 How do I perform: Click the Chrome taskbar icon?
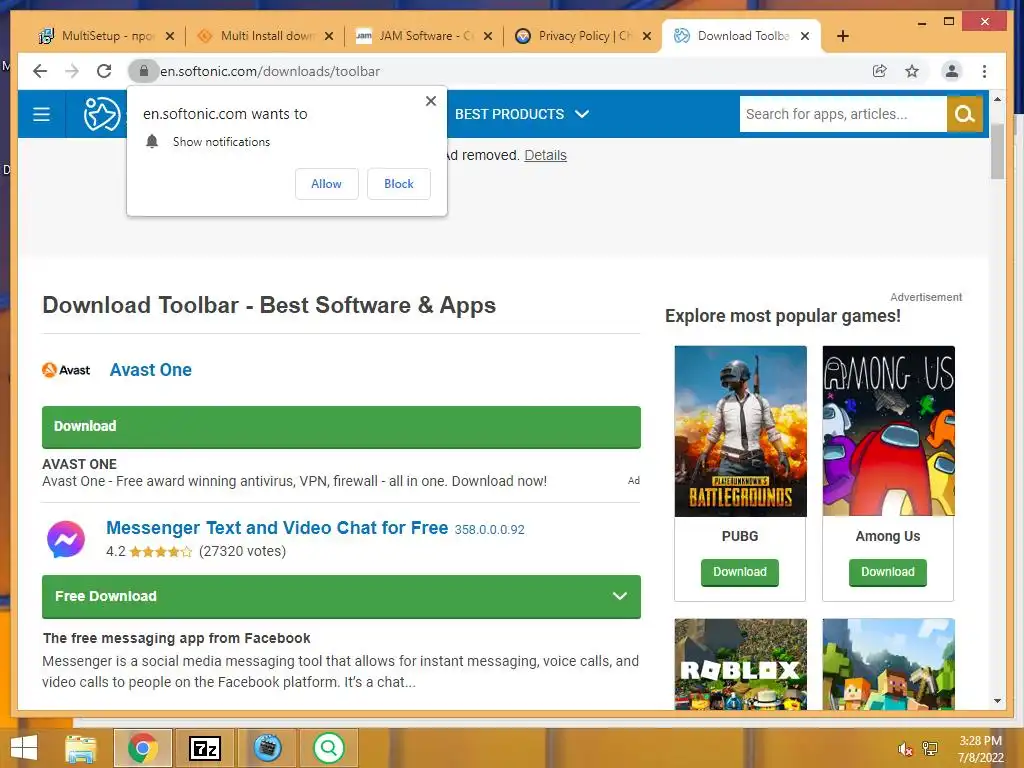coord(143,748)
